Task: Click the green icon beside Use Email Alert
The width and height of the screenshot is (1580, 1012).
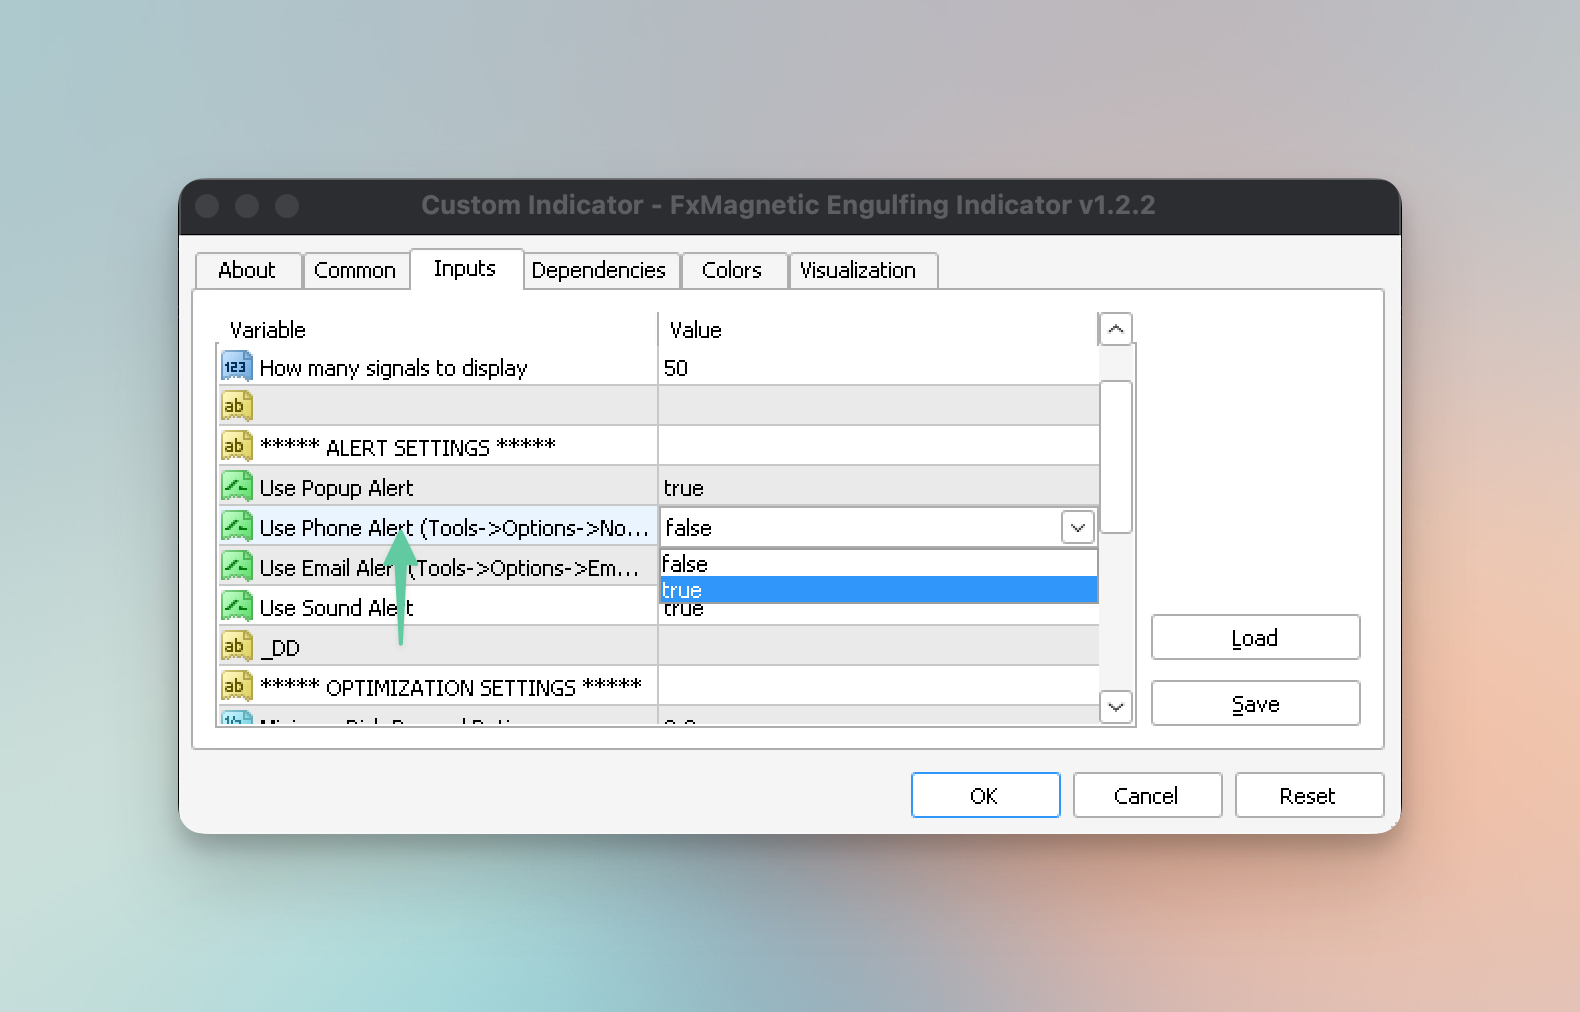Action: [236, 567]
